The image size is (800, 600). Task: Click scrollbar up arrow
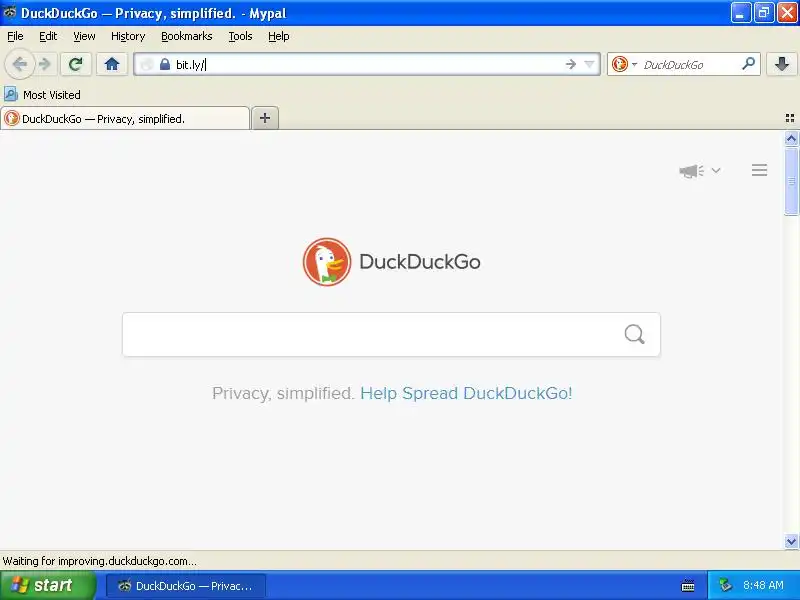point(791,138)
